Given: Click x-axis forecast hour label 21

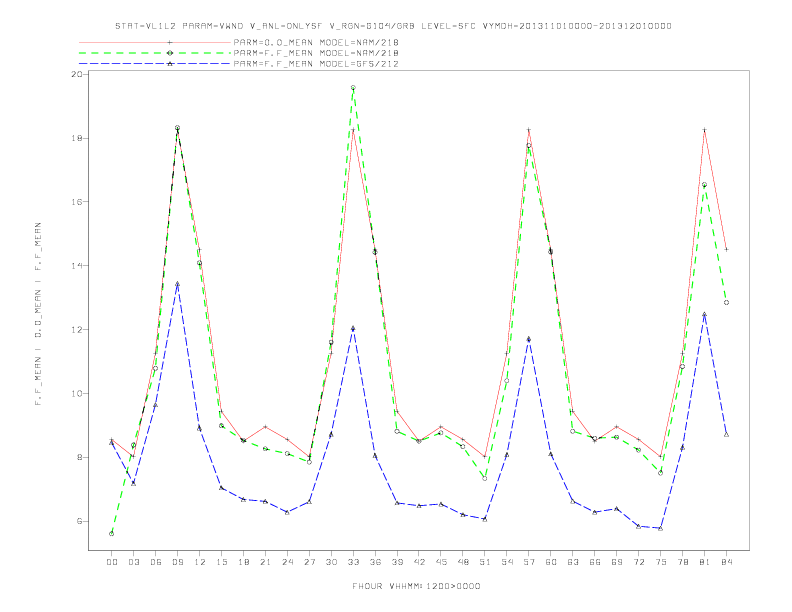Looking at the screenshot, I should [265, 562].
